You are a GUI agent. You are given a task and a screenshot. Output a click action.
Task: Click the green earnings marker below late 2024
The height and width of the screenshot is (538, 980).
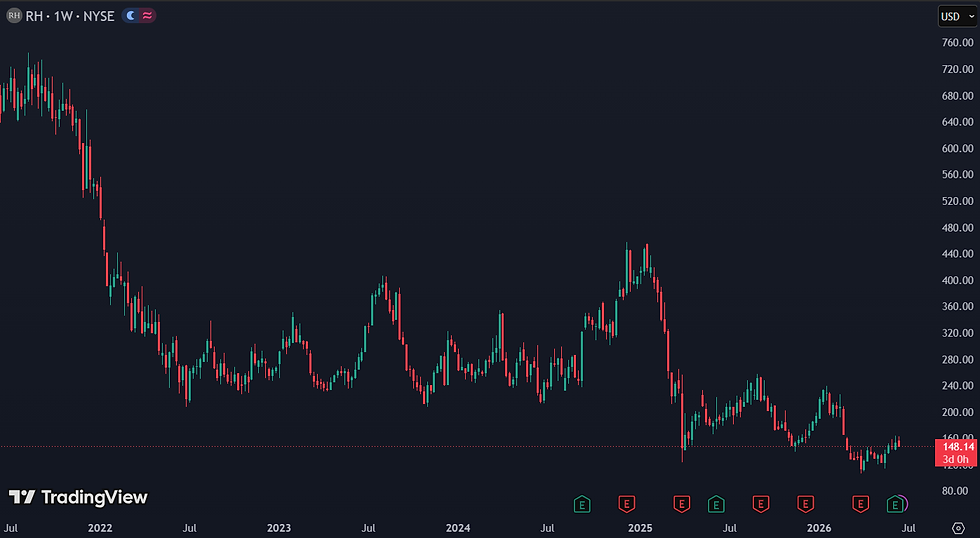(582, 504)
